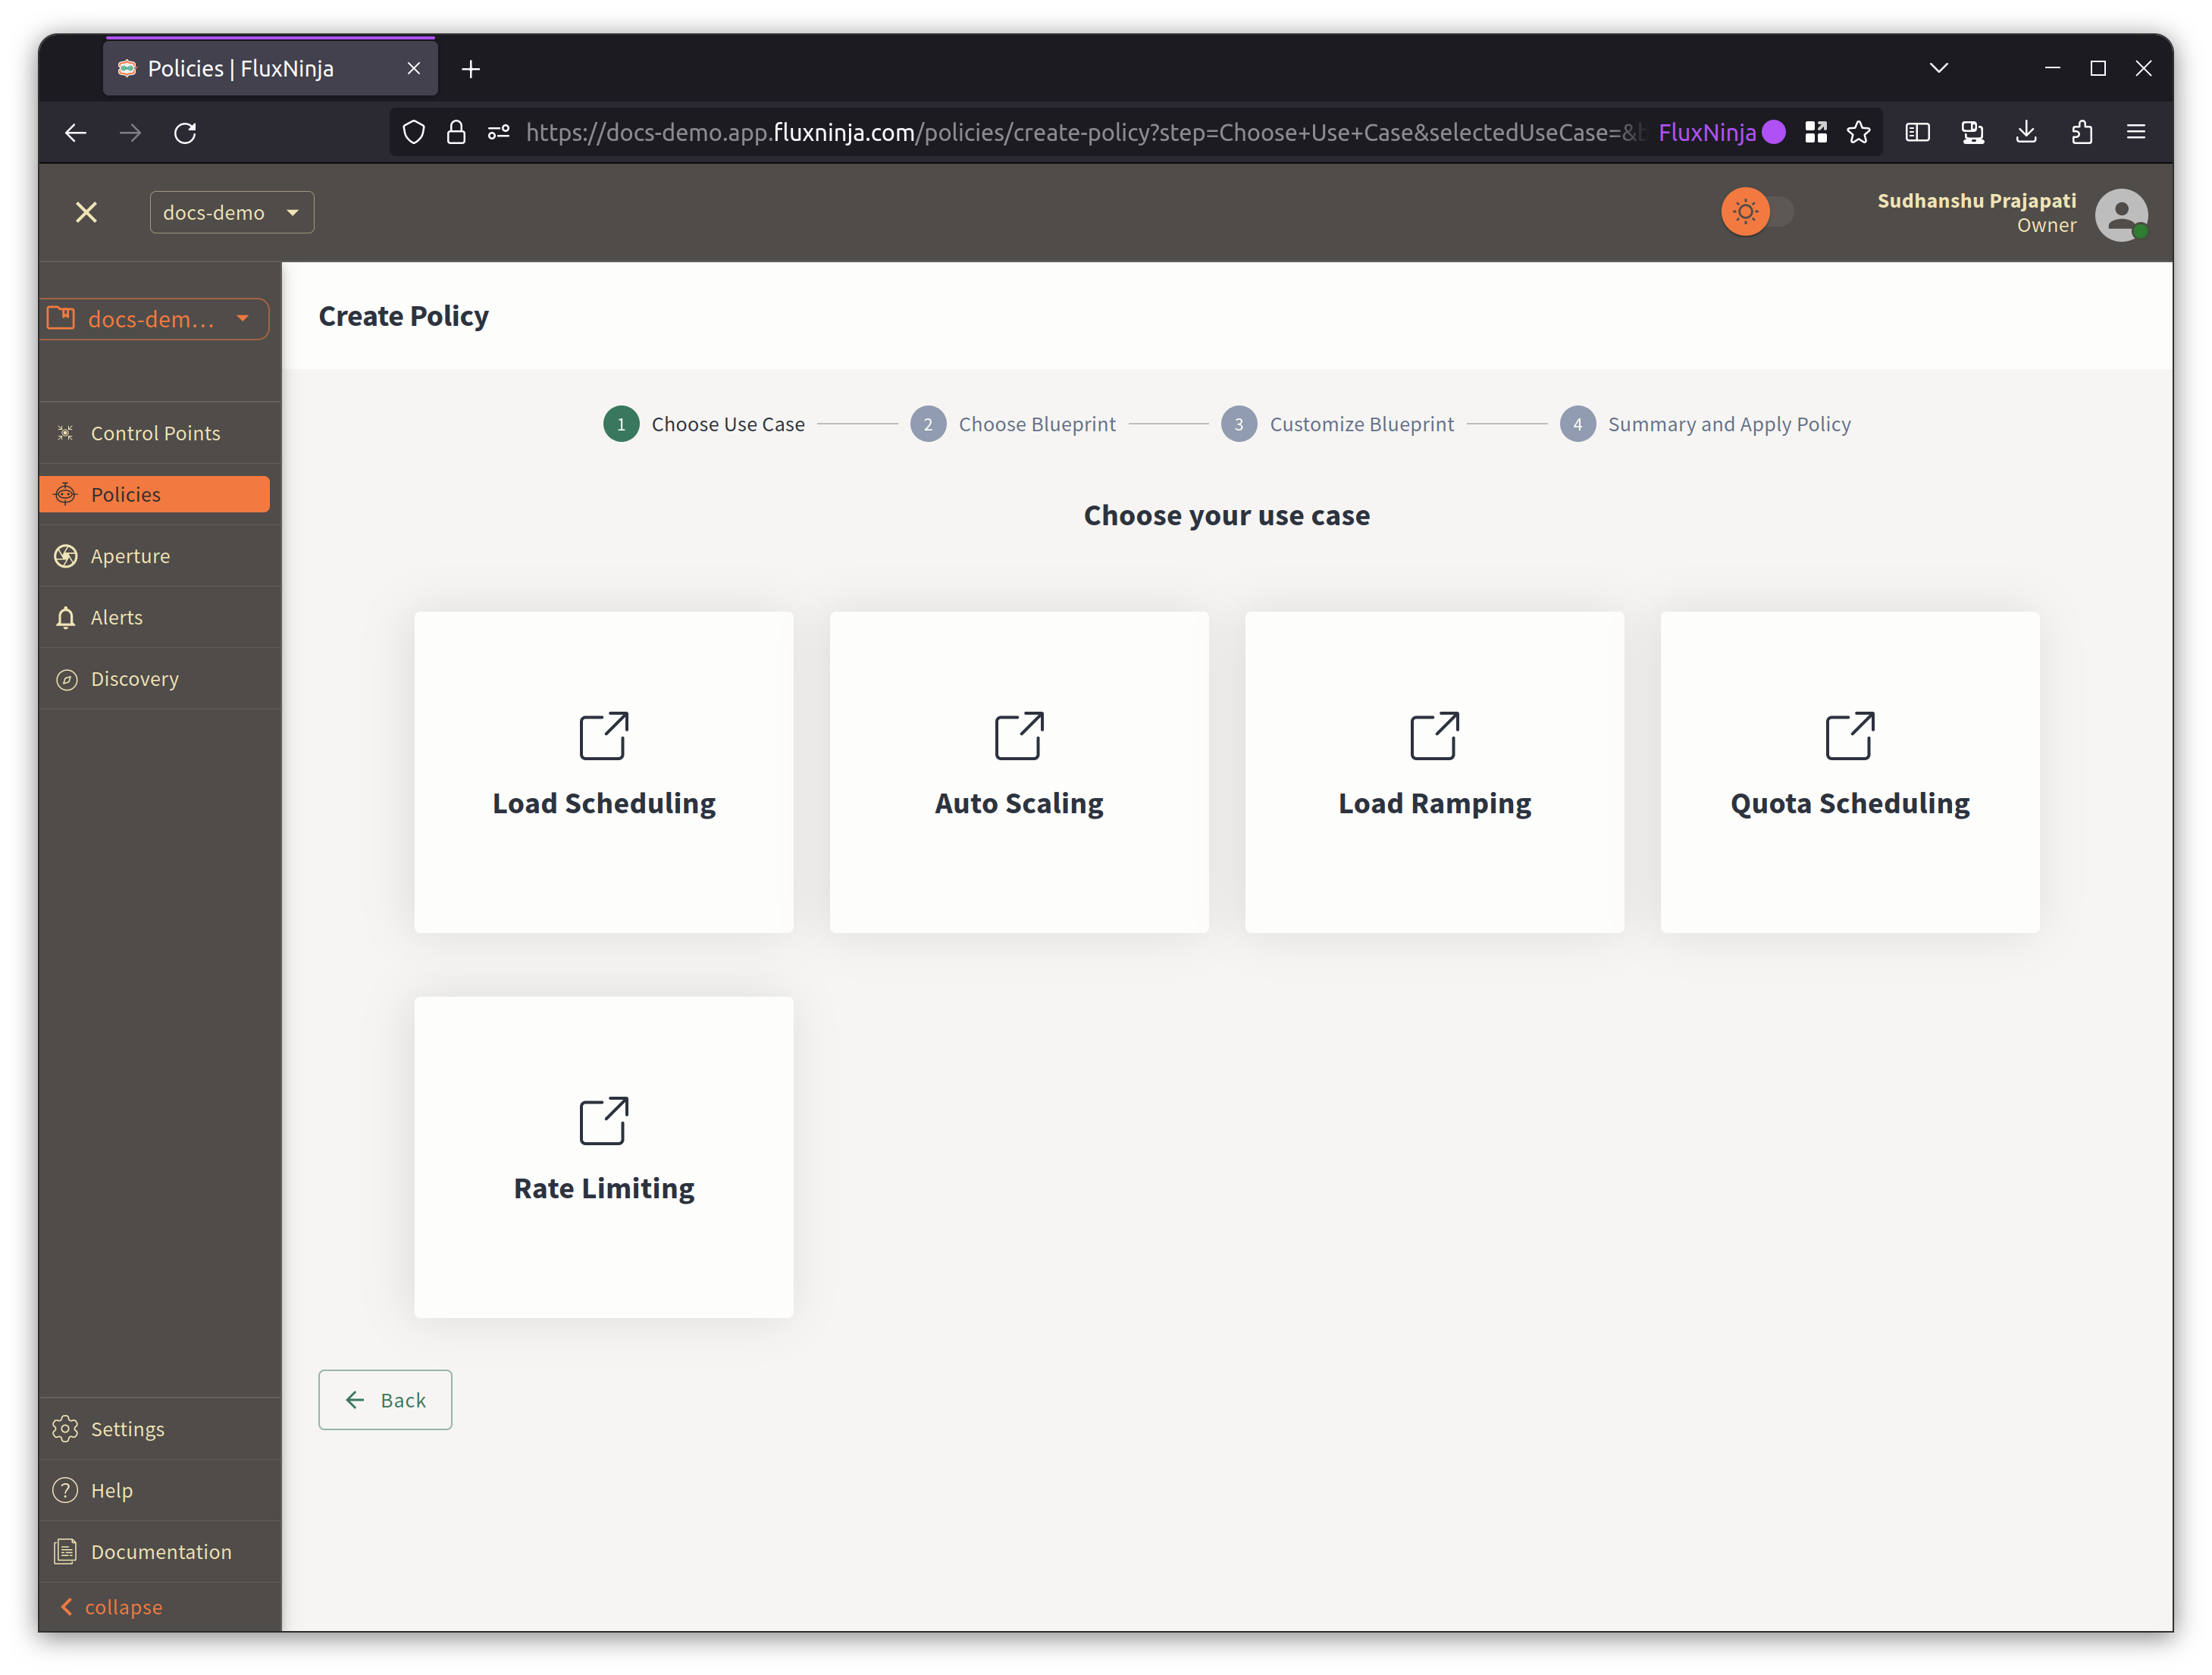2212x1675 pixels.
Task: Click the Help link in sidebar
Action: [x=113, y=1490]
